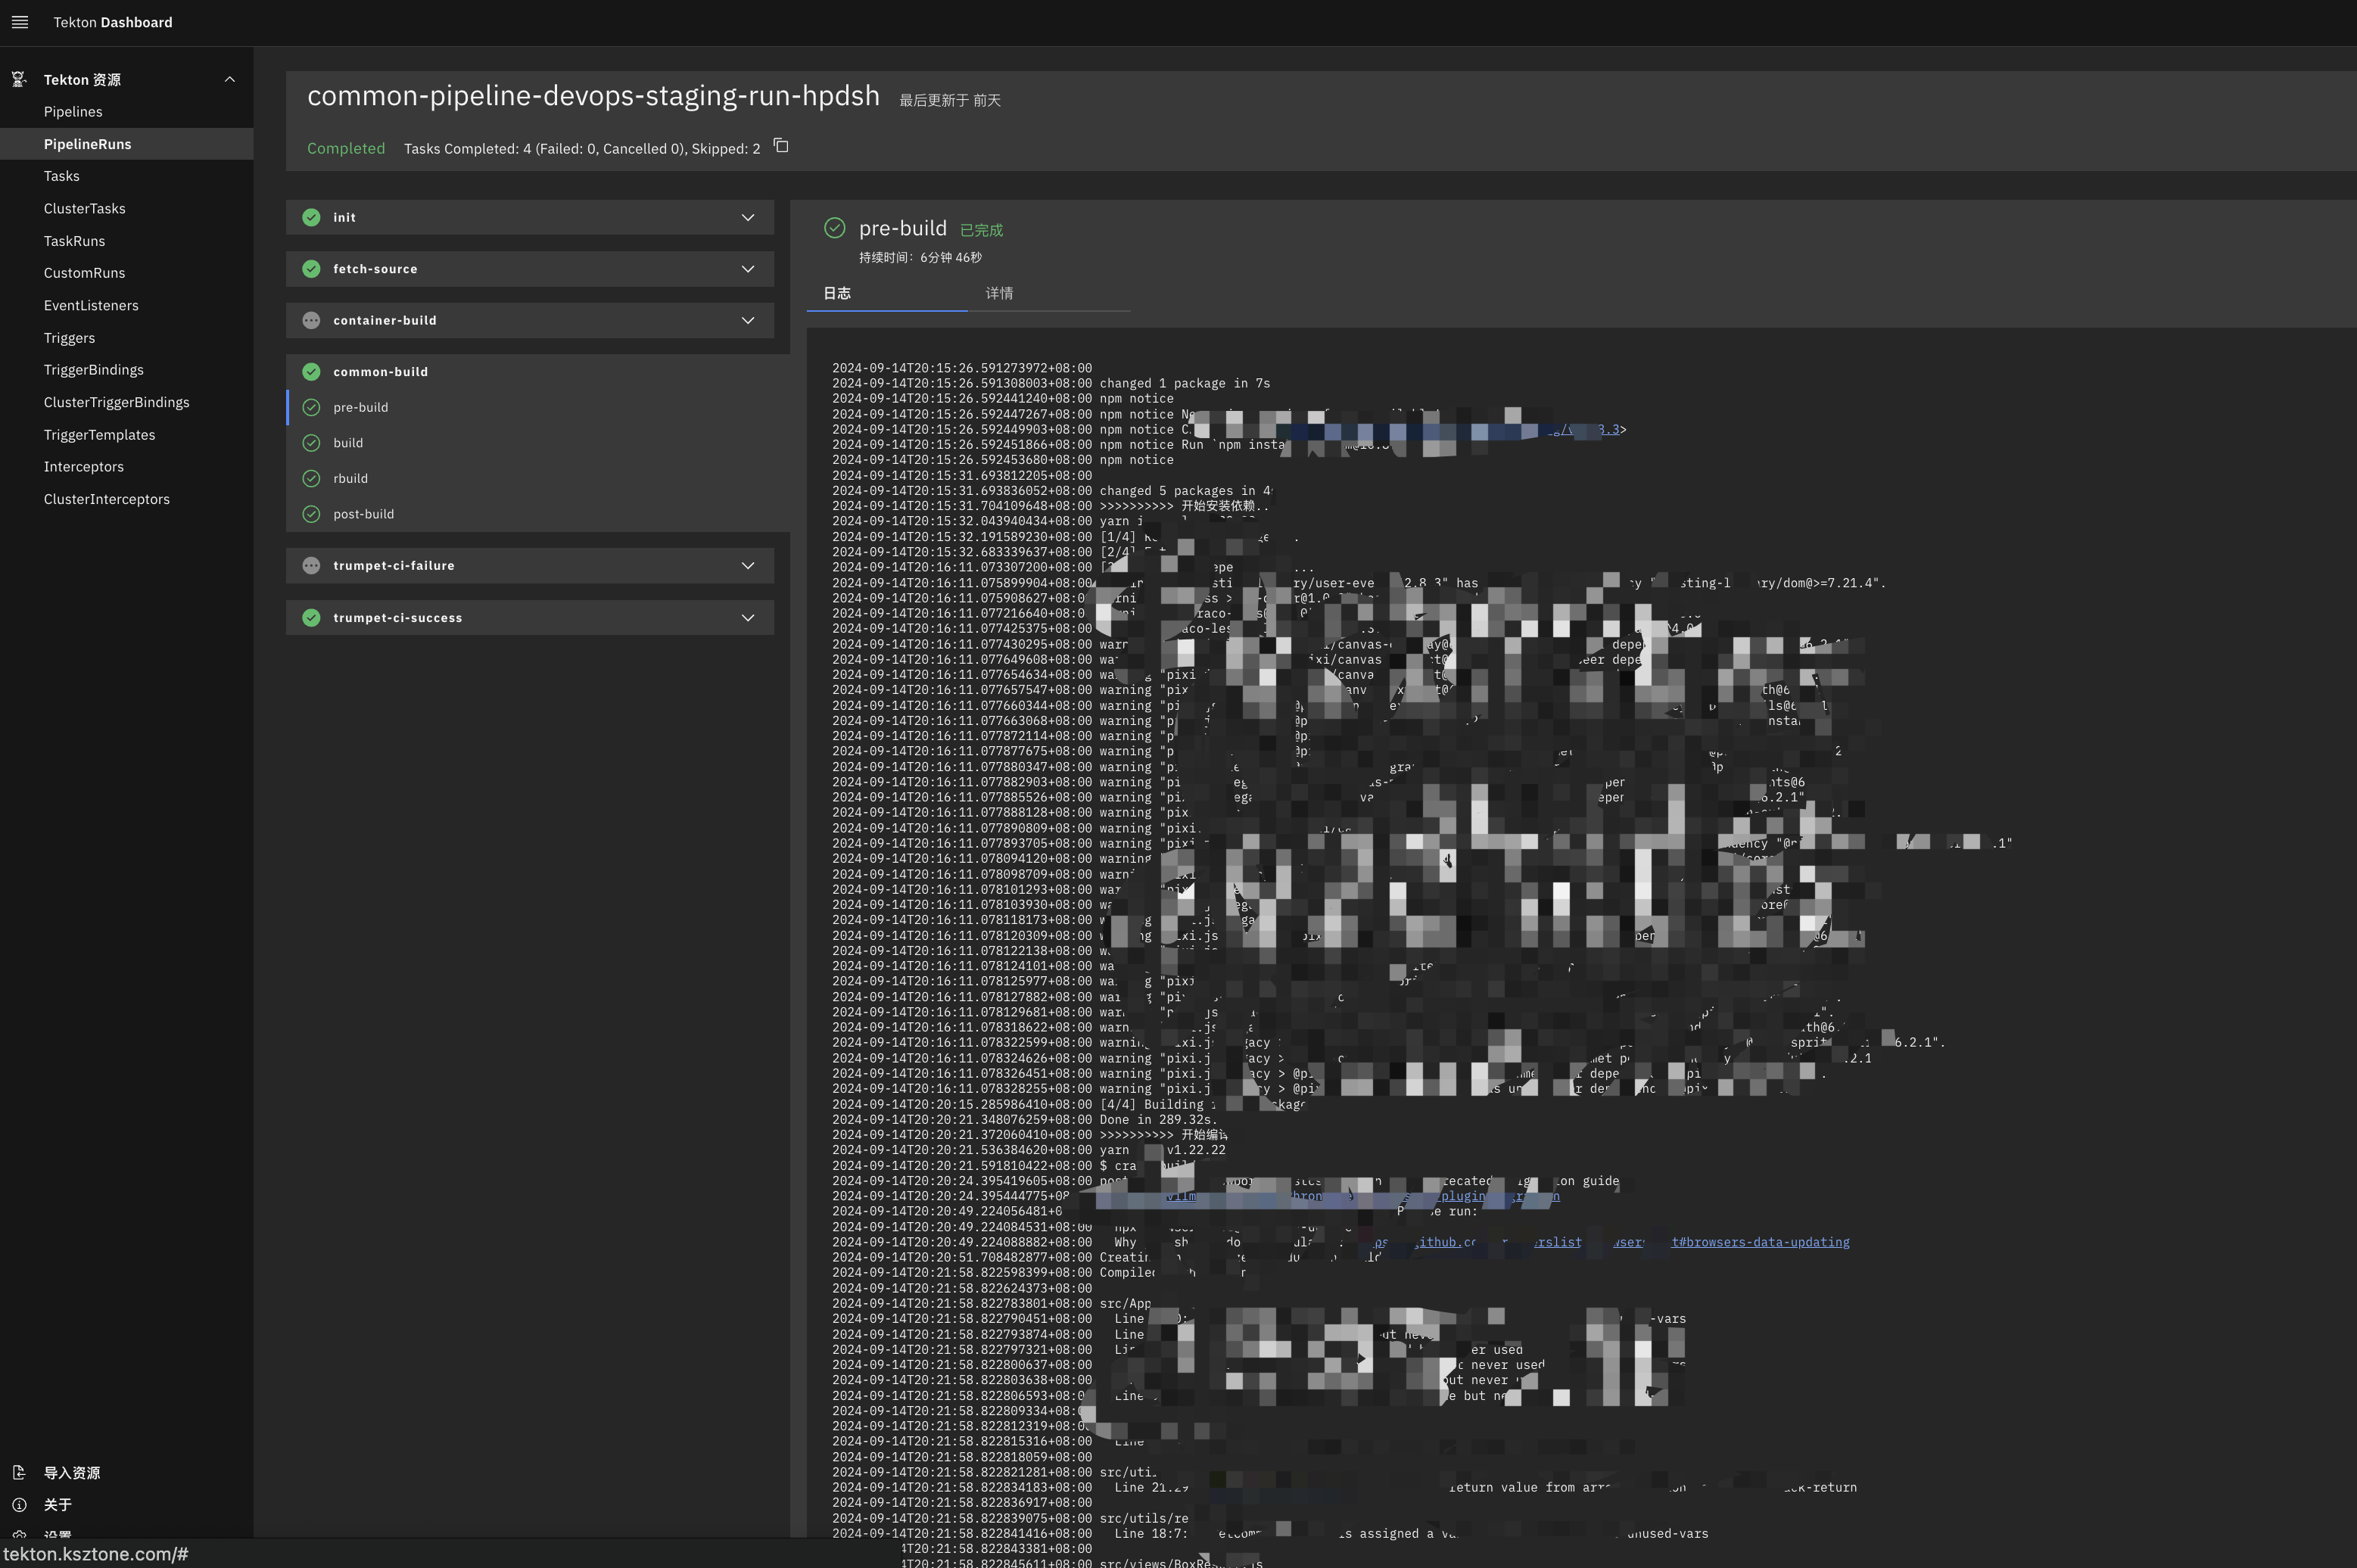Click green check icon of init task
The width and height of the screenshot is (2357, 1568).
(x=311, y=217)
